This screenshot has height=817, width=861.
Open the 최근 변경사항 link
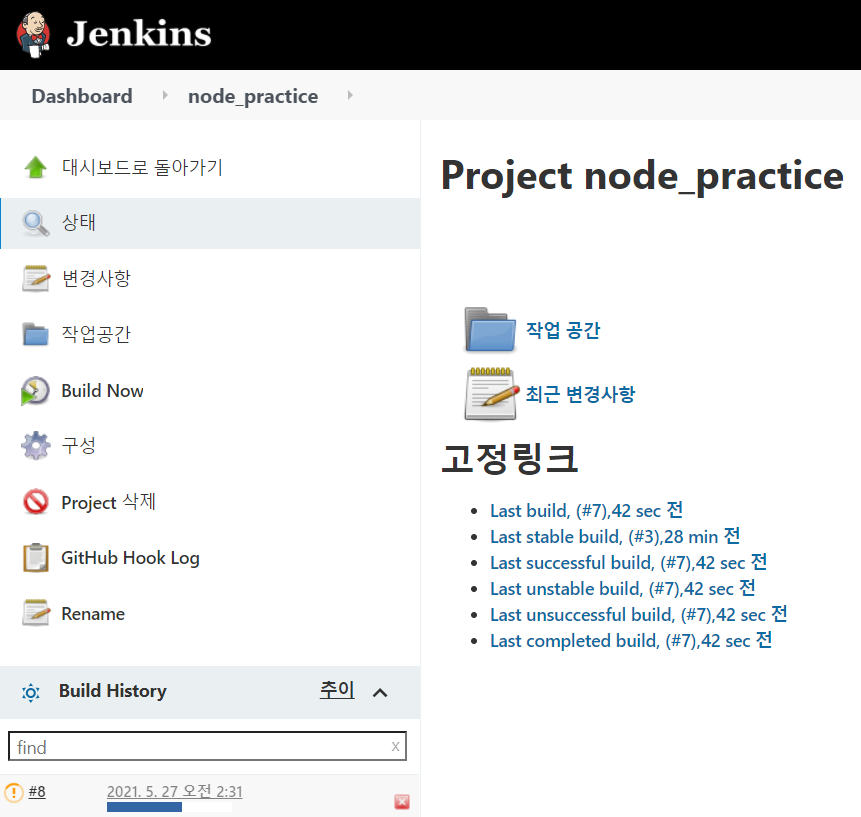(x=580, y=394)
